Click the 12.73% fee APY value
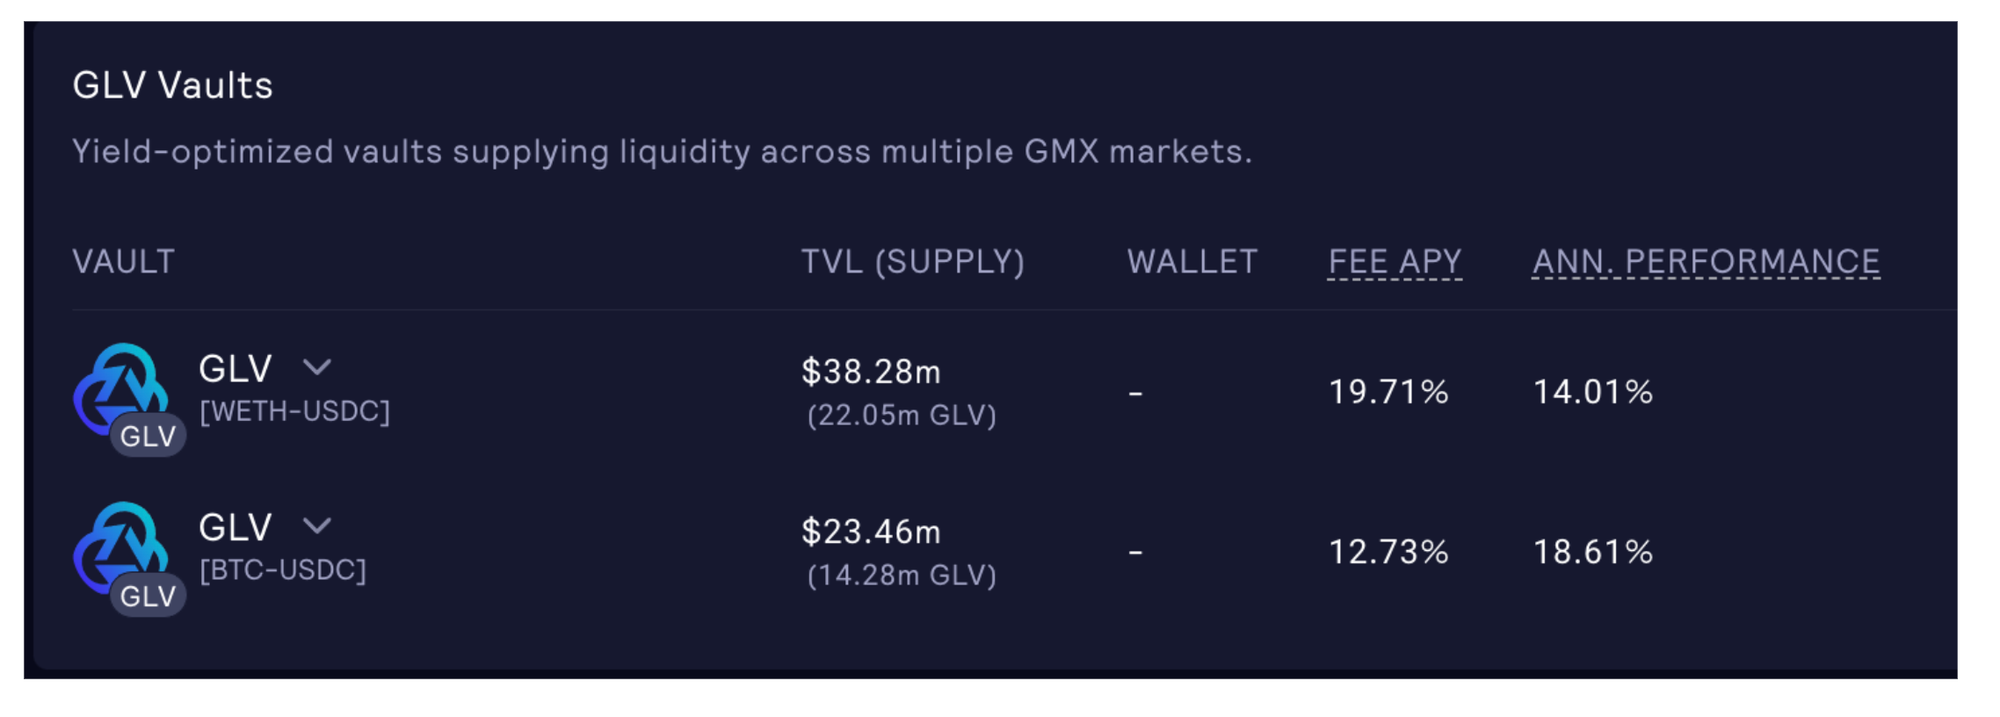Viewport: 2000px width, 717px height. click(x=1388, y=552)
